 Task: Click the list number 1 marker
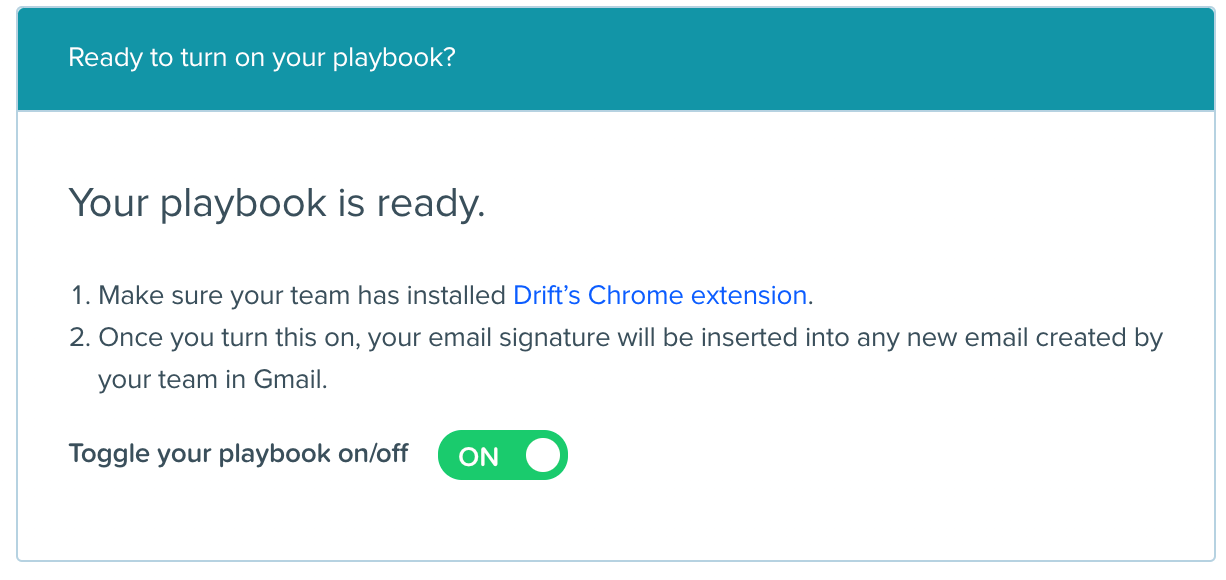click(80, 295)
